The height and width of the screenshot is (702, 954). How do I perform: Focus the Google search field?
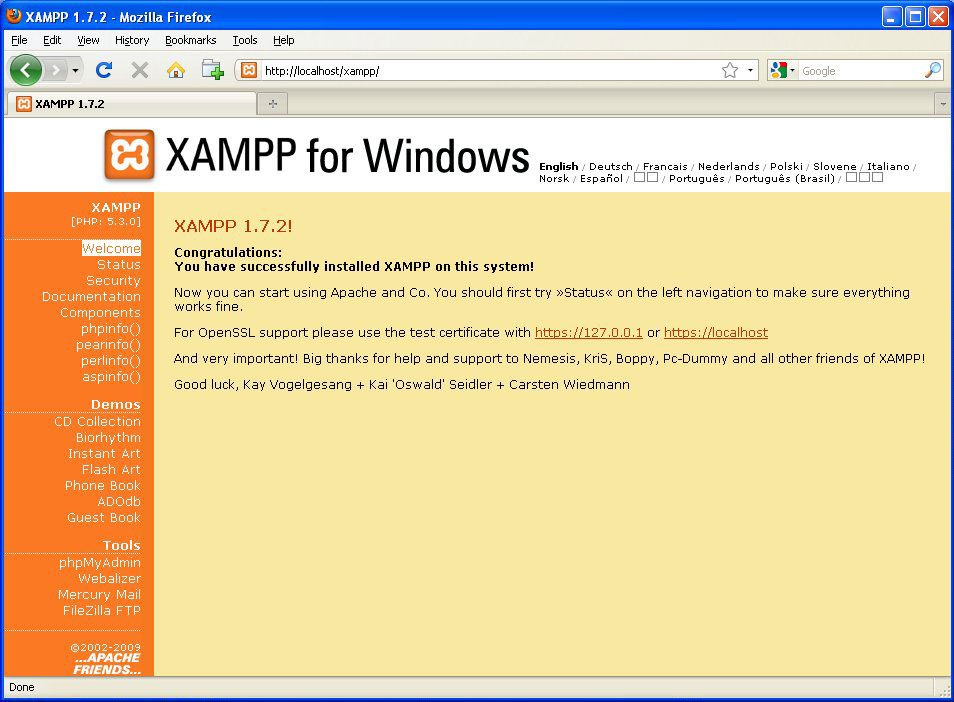[x=860, y=71]
